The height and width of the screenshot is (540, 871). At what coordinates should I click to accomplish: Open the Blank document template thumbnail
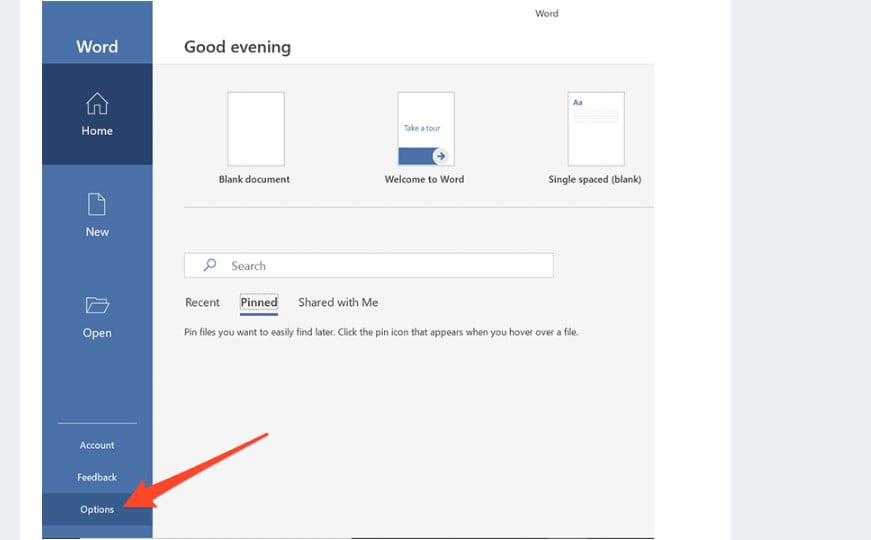(x=255, y=129)
